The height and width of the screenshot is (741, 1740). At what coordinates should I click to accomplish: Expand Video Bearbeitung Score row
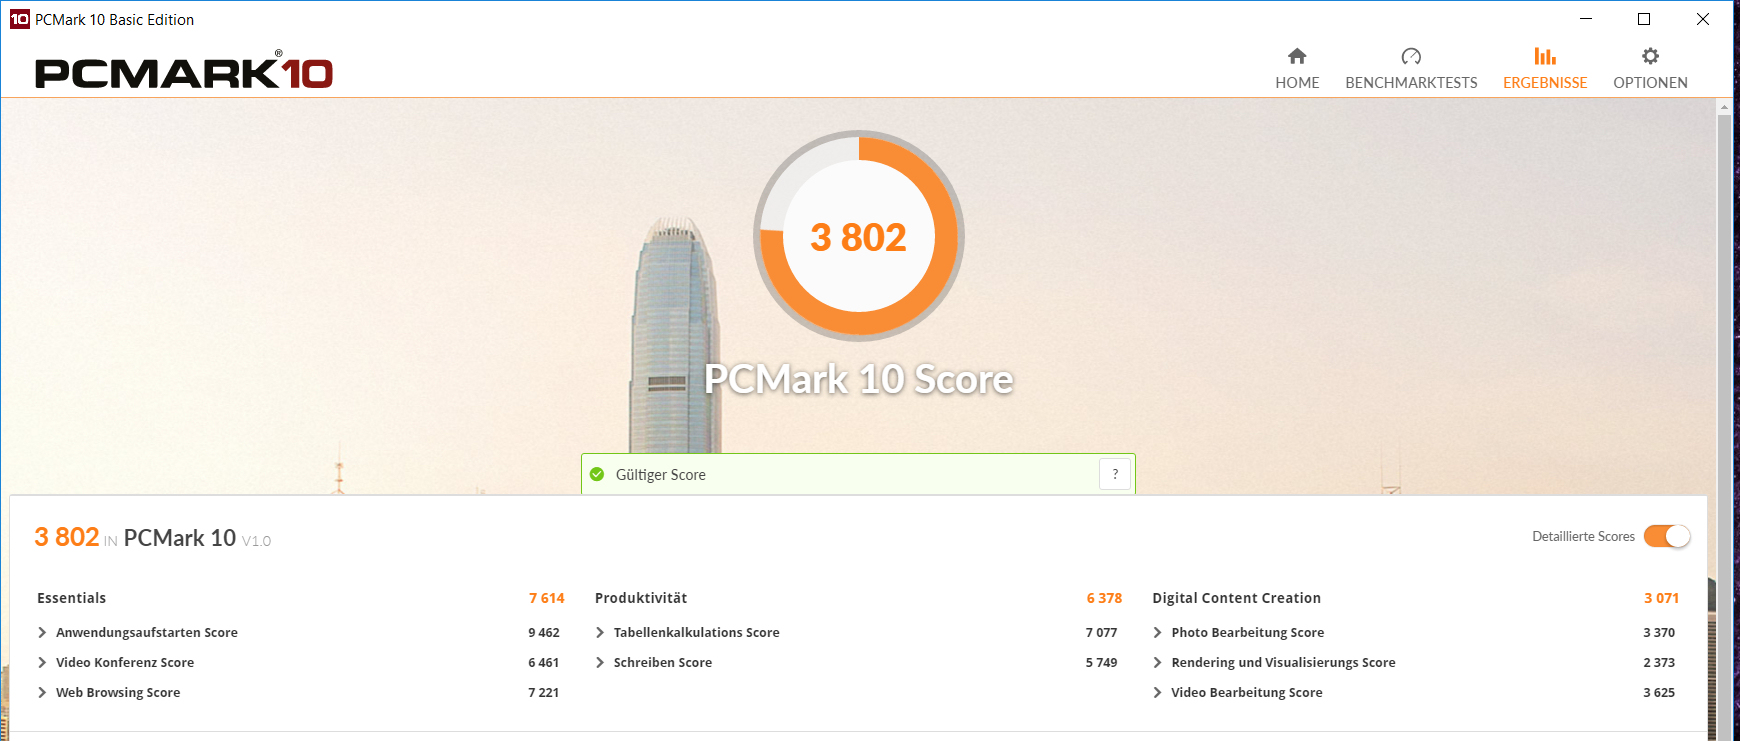tap(1157, 692)
